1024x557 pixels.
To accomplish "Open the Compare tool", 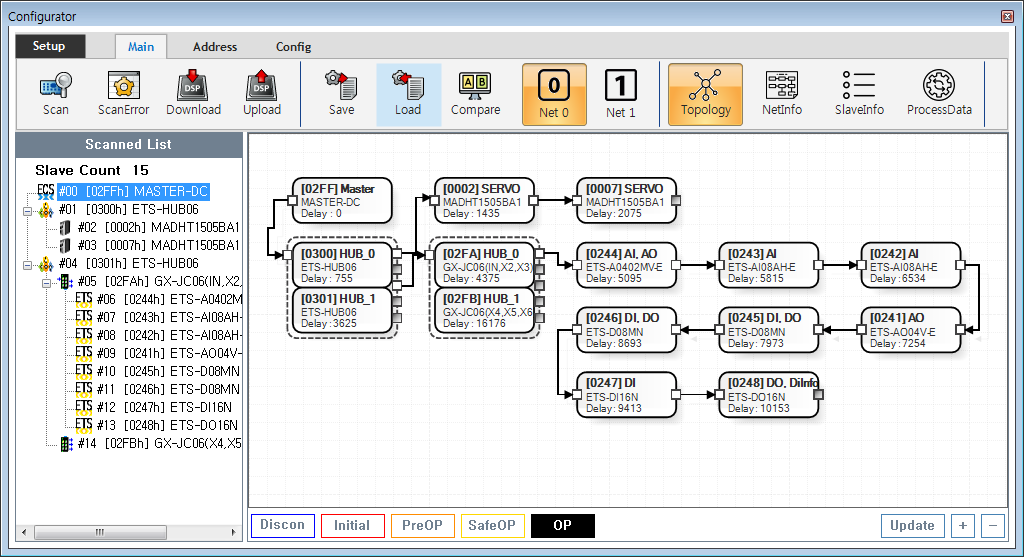I will pyautogui.click(x=475, y=94).
